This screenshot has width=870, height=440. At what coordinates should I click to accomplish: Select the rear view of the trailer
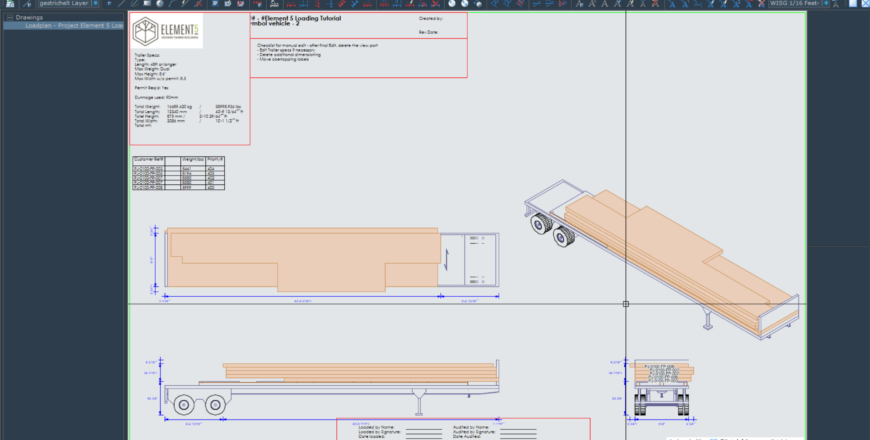pos(661,389)
